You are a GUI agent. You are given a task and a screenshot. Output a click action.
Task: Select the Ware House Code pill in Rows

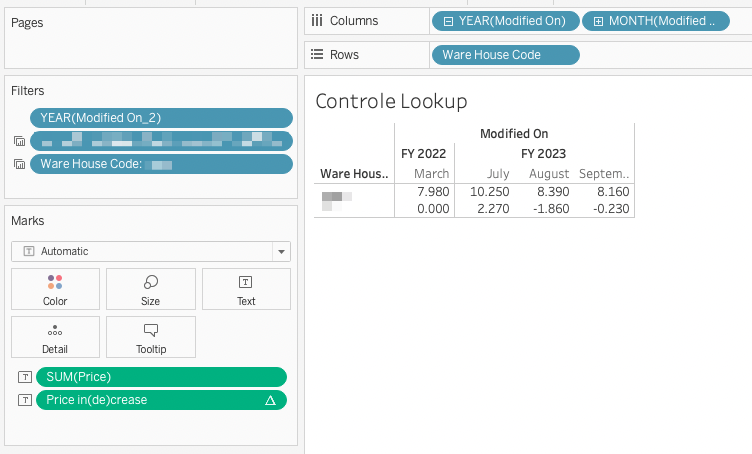[505, 55]
